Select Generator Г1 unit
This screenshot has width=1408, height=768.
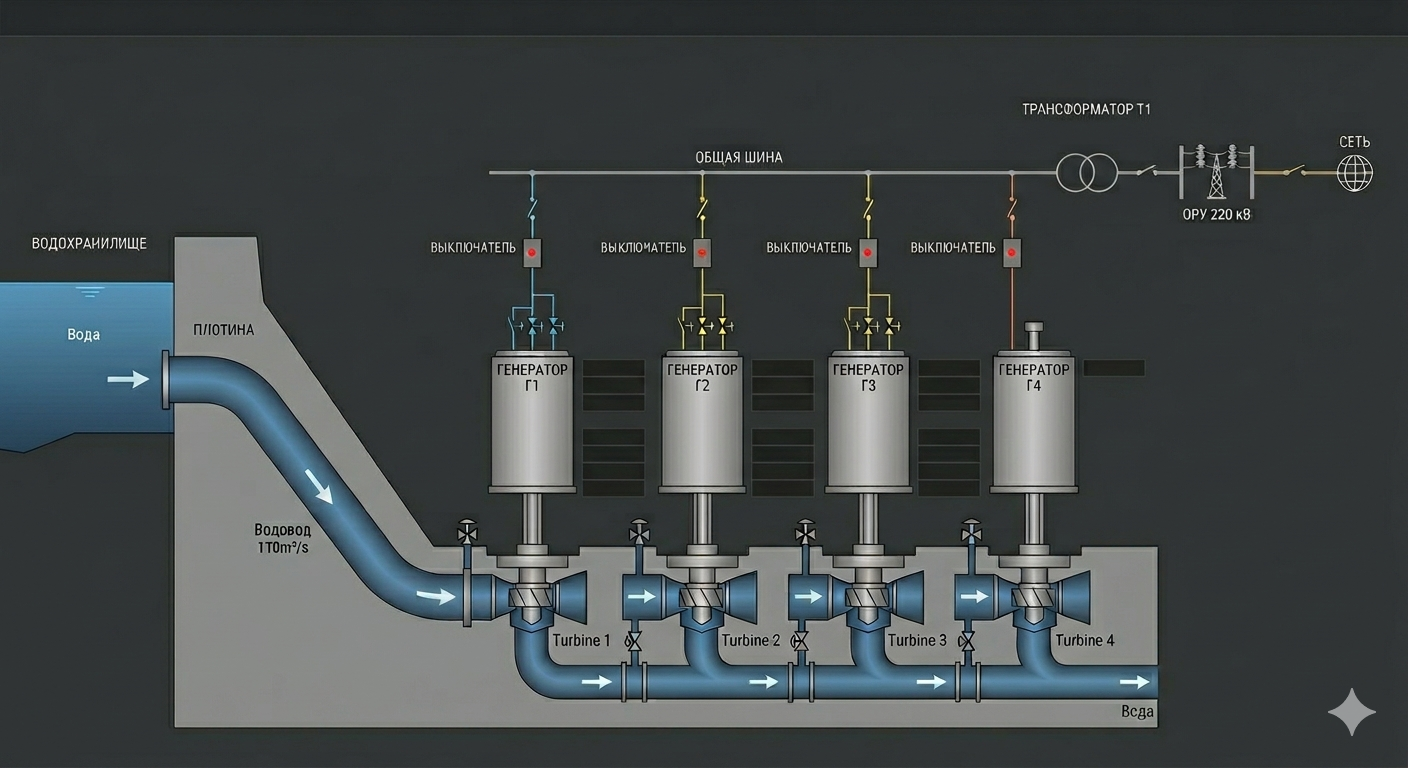[532, 420]
